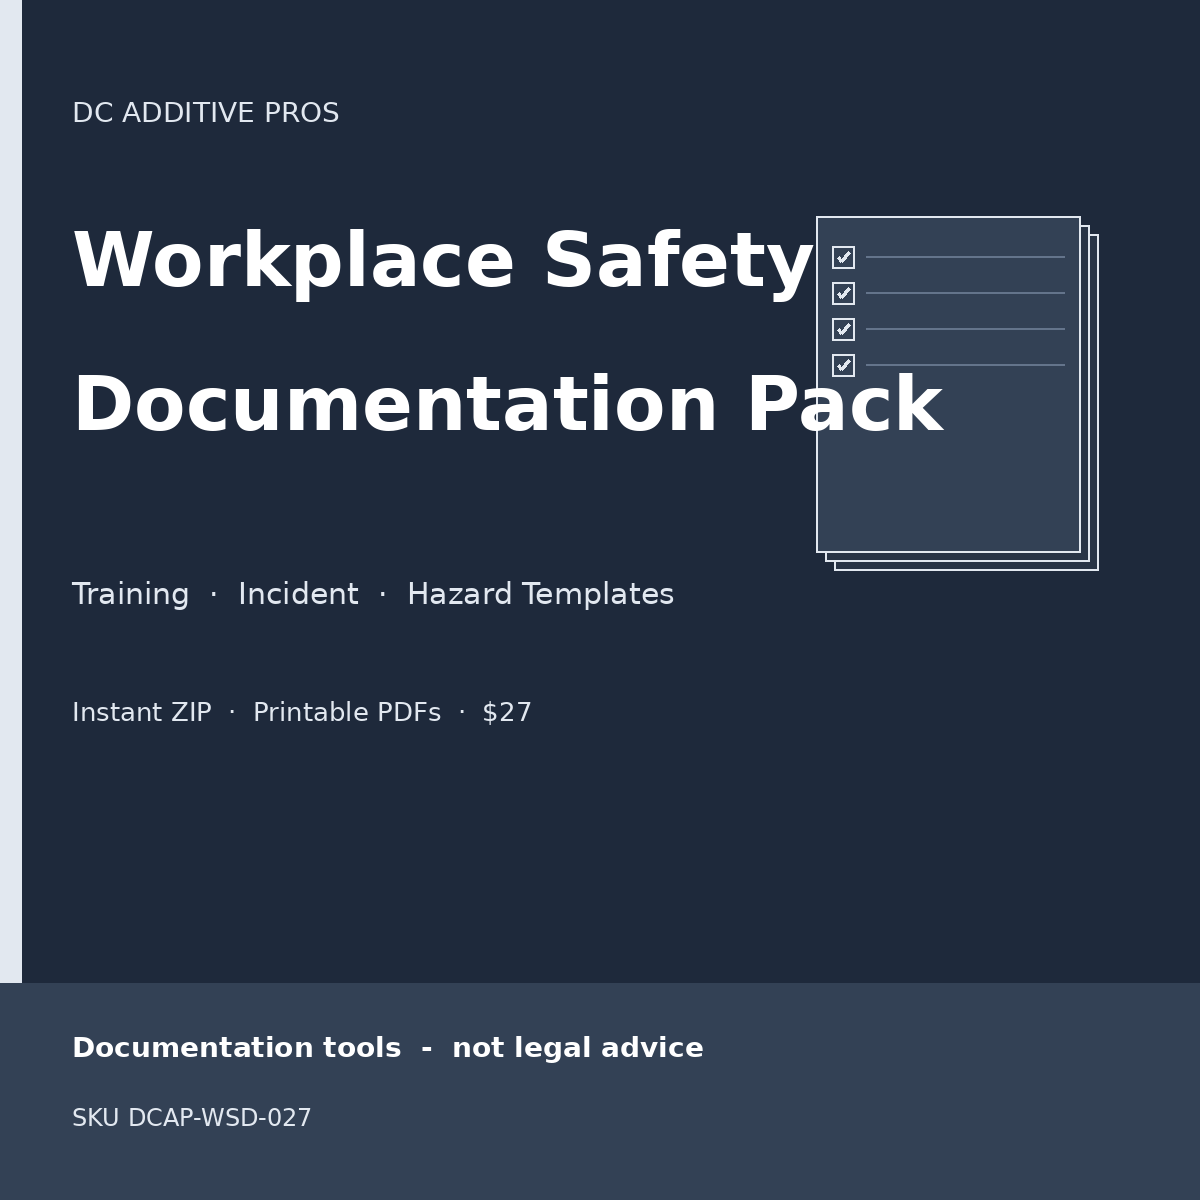Image resolution: width=1200 pixels, height=1200 pixels.
Task: Click 'Training · Incident · Hazard Templates' subtitle
Action: click(373, 595)
